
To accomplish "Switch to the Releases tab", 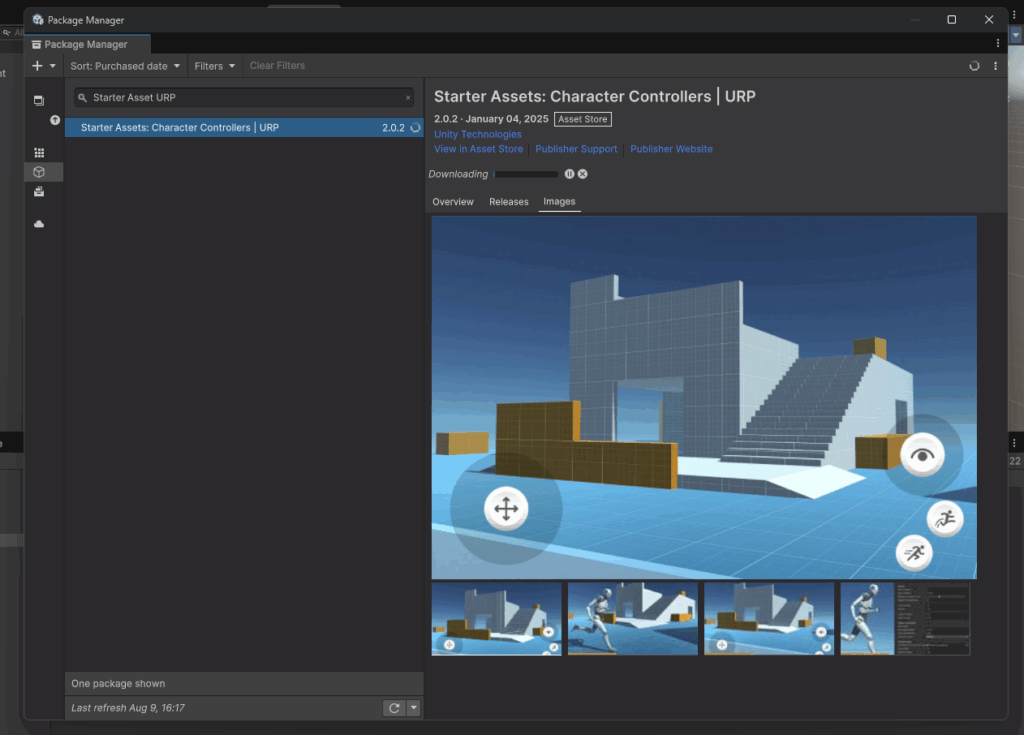I will 509,202.
